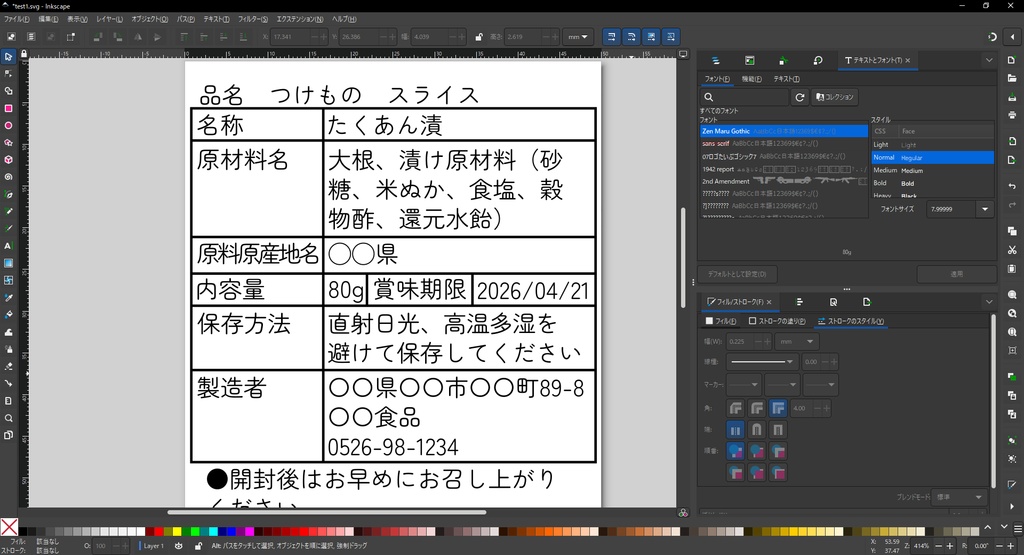This screenshot has height=555, width=1024.
Task: Open the end marker dropdown
Action: coord(820,385)
